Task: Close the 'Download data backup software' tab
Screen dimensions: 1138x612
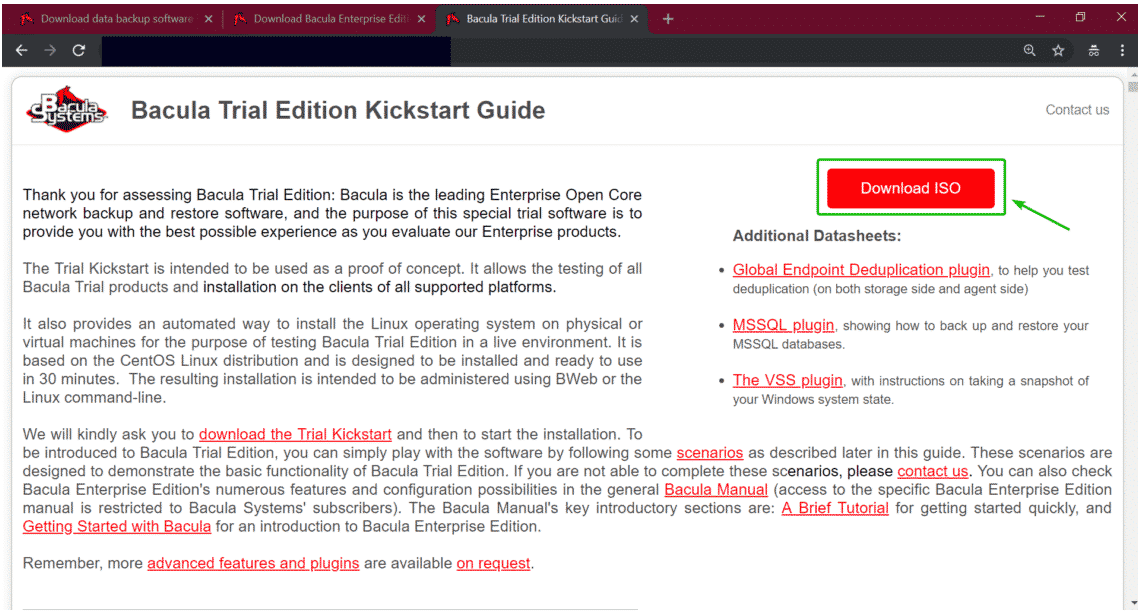Action: tap(208, 19)
